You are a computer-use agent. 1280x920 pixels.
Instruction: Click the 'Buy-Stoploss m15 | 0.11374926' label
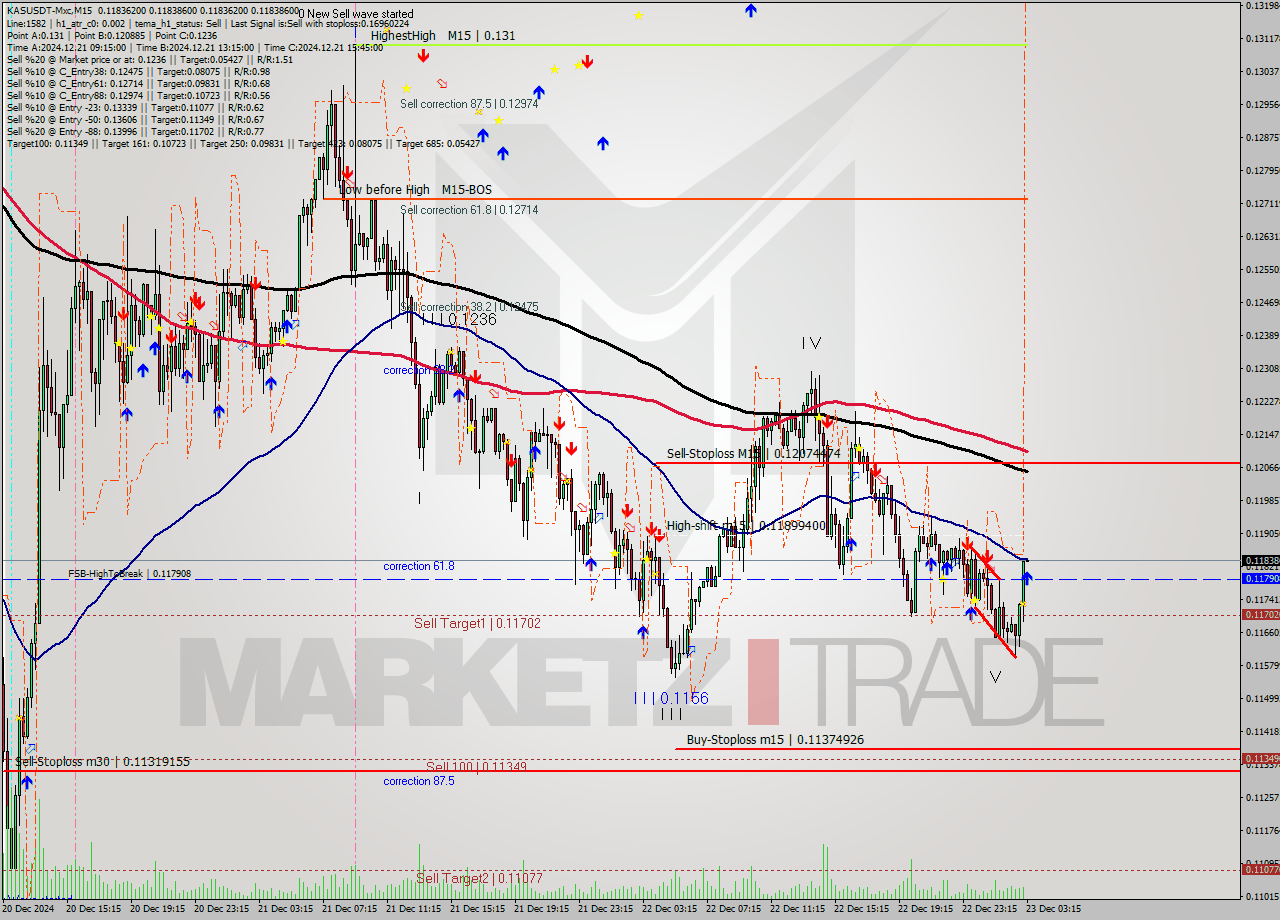pyautogui.click(x=775, y=740)
